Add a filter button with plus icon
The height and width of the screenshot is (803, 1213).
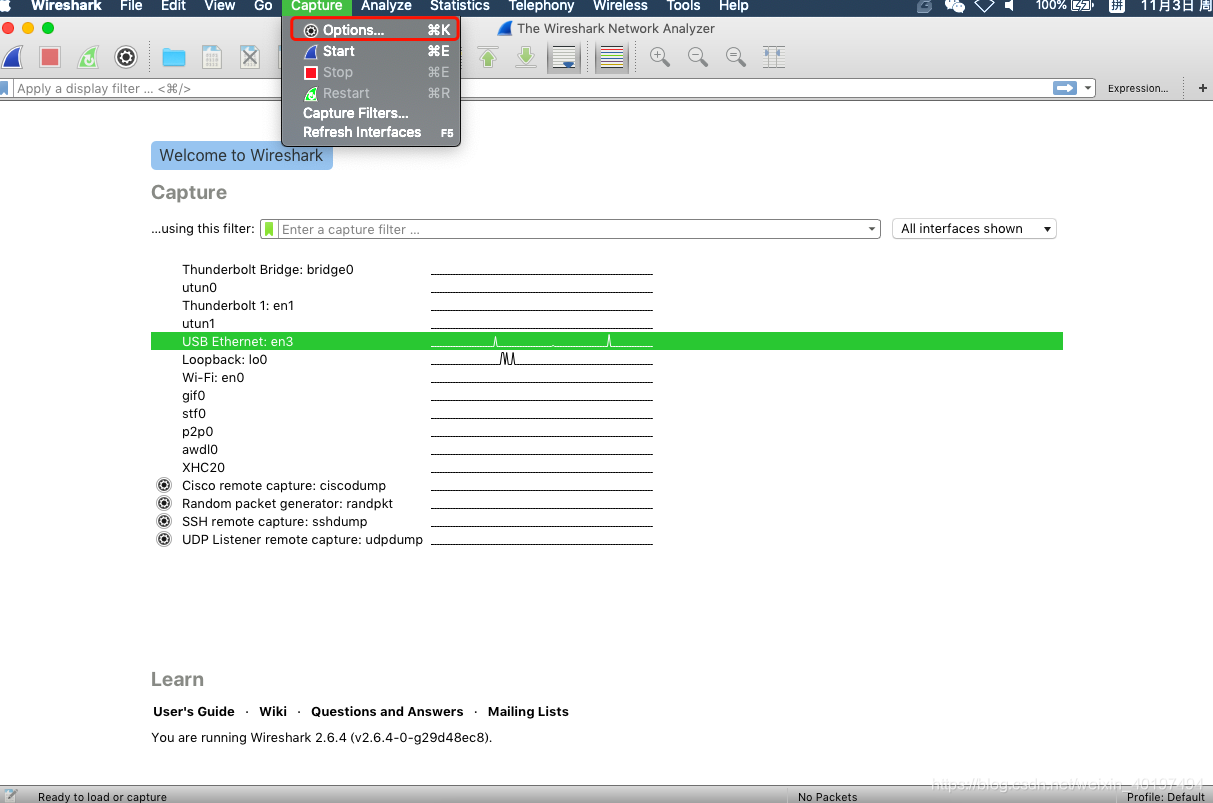coord(1202,88)
